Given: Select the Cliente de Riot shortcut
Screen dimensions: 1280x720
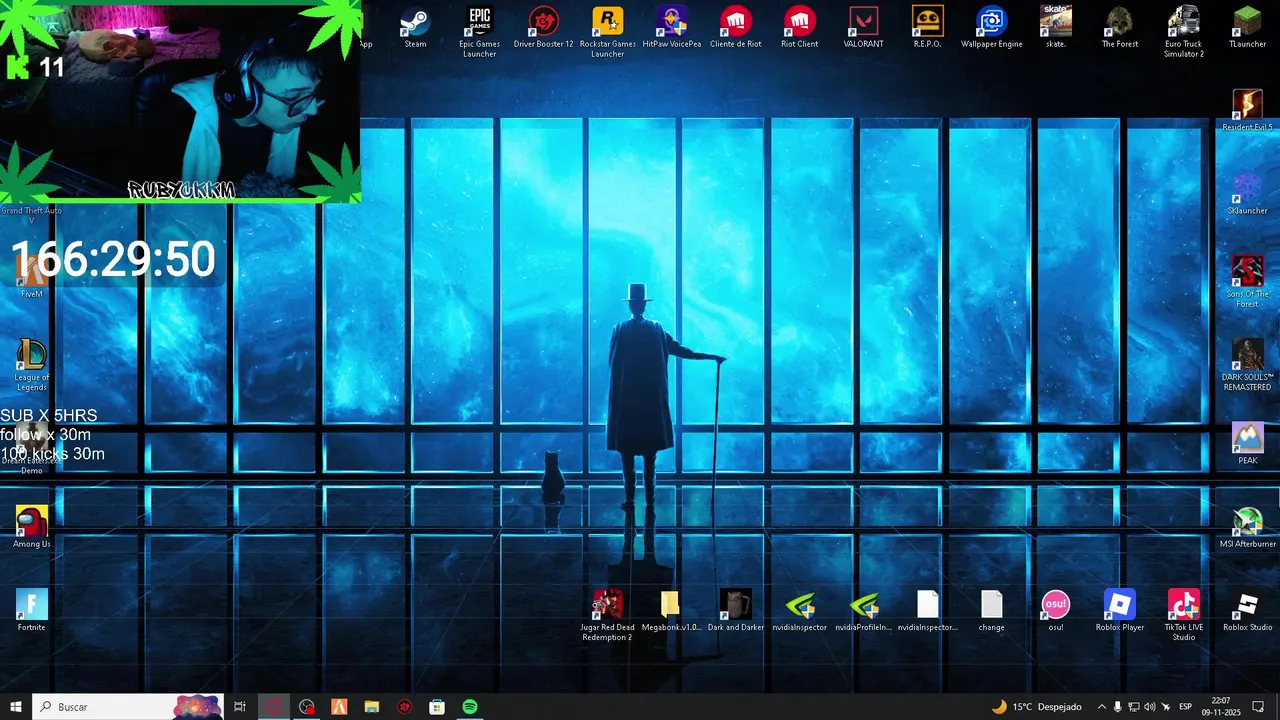Looking at the screenshot, I should pos(736,28).
